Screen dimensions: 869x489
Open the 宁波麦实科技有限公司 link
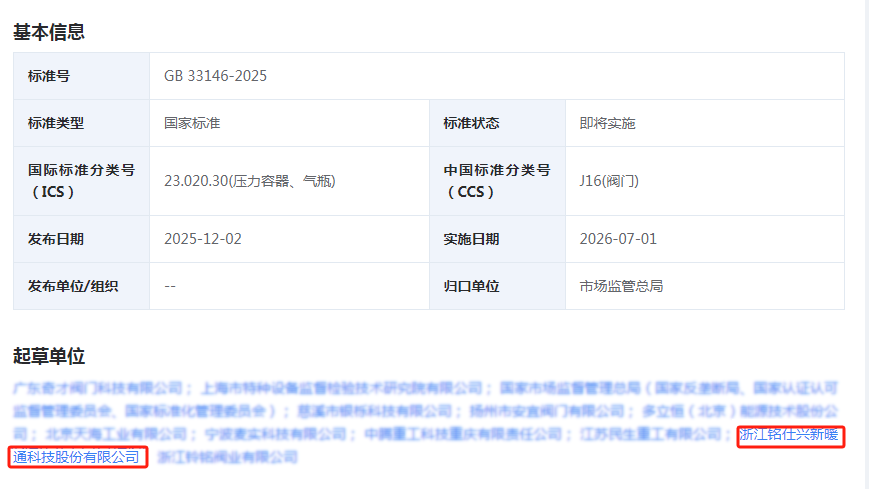click(x=275, y=434)
